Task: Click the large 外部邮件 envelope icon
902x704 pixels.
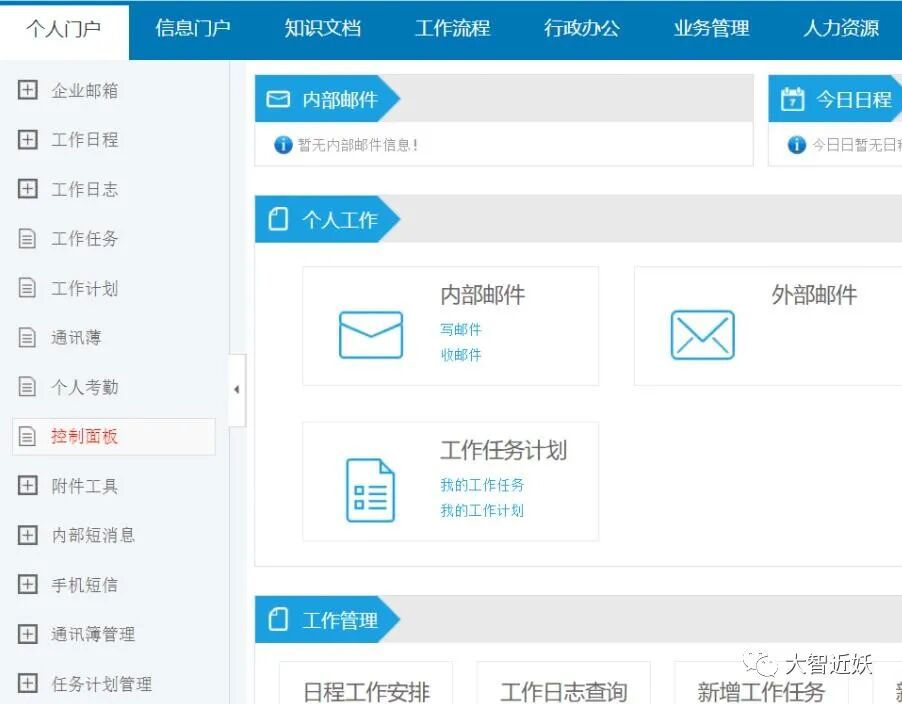Action: (703, 335)
